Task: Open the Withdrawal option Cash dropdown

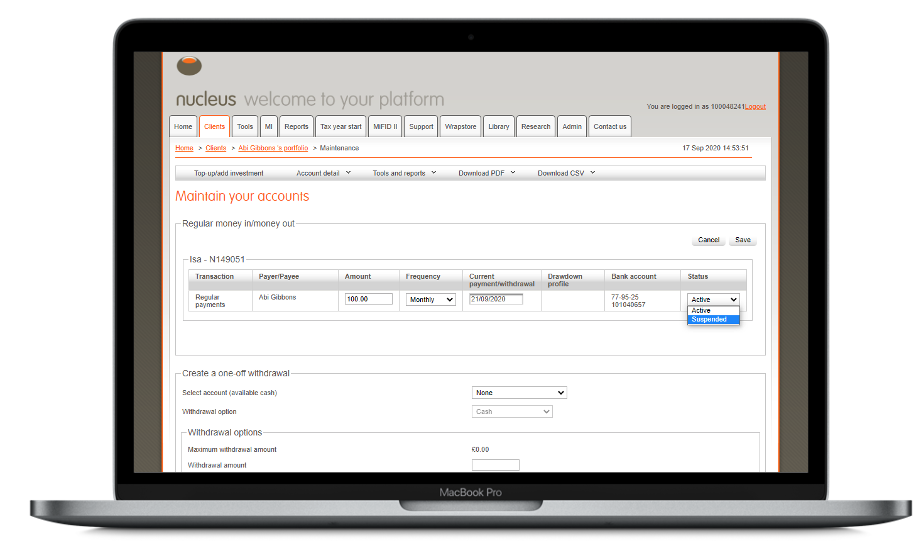Action: 512,411
